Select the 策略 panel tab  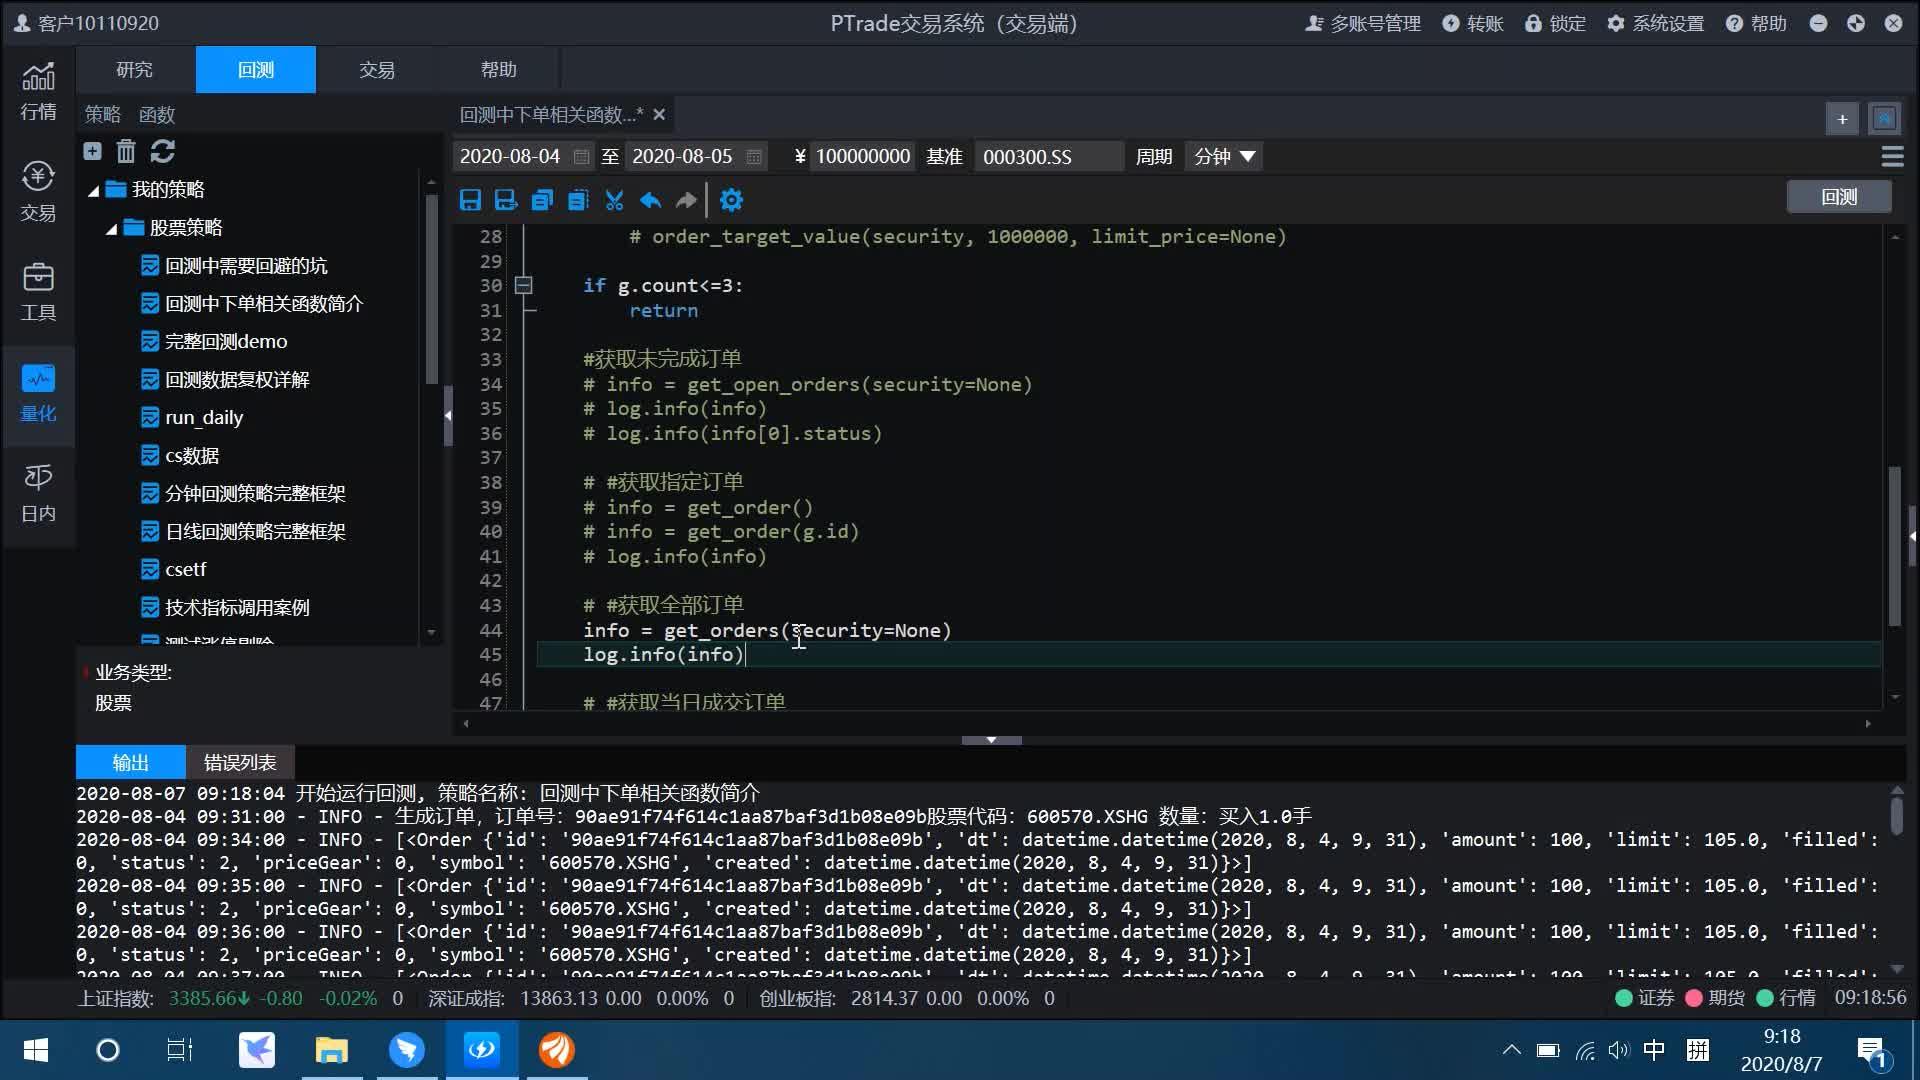(x=102, y=115)
